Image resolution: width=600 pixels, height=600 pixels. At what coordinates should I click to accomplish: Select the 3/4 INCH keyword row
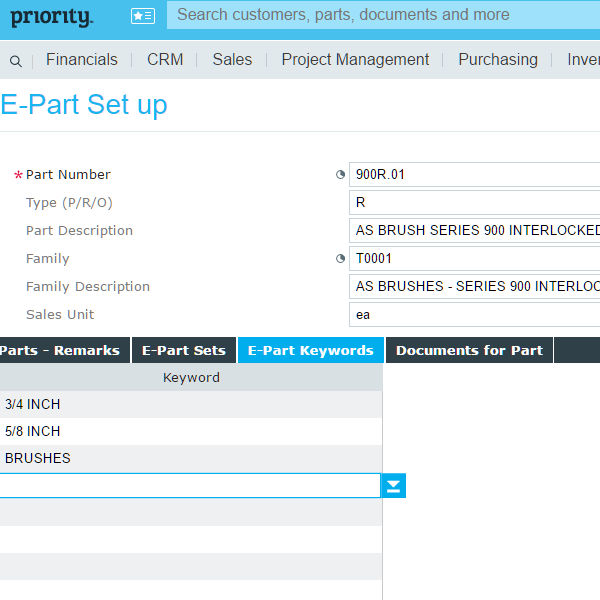coord(190,404)
